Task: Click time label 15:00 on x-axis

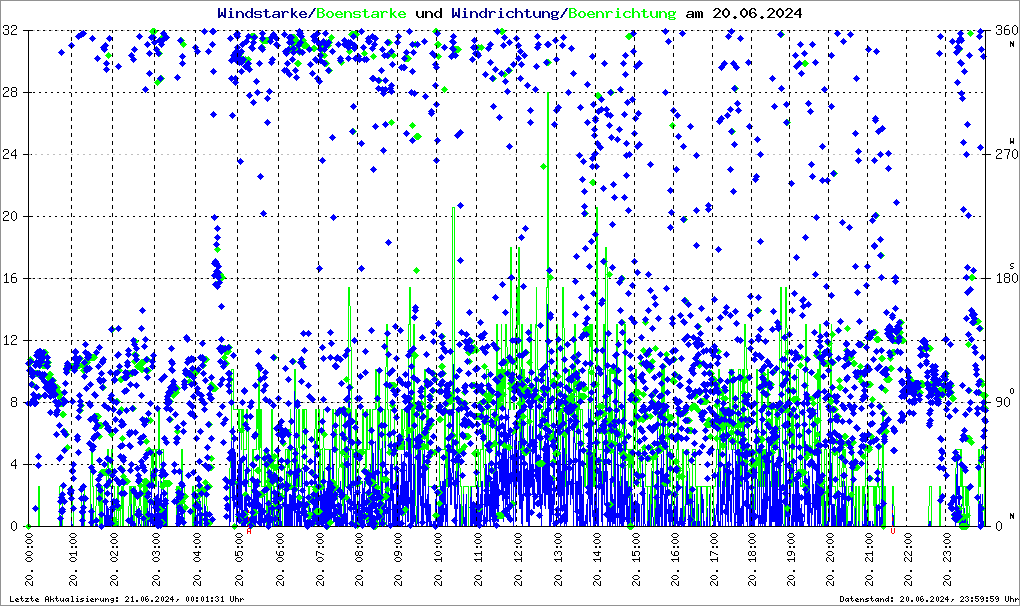Action: (636, 548)
